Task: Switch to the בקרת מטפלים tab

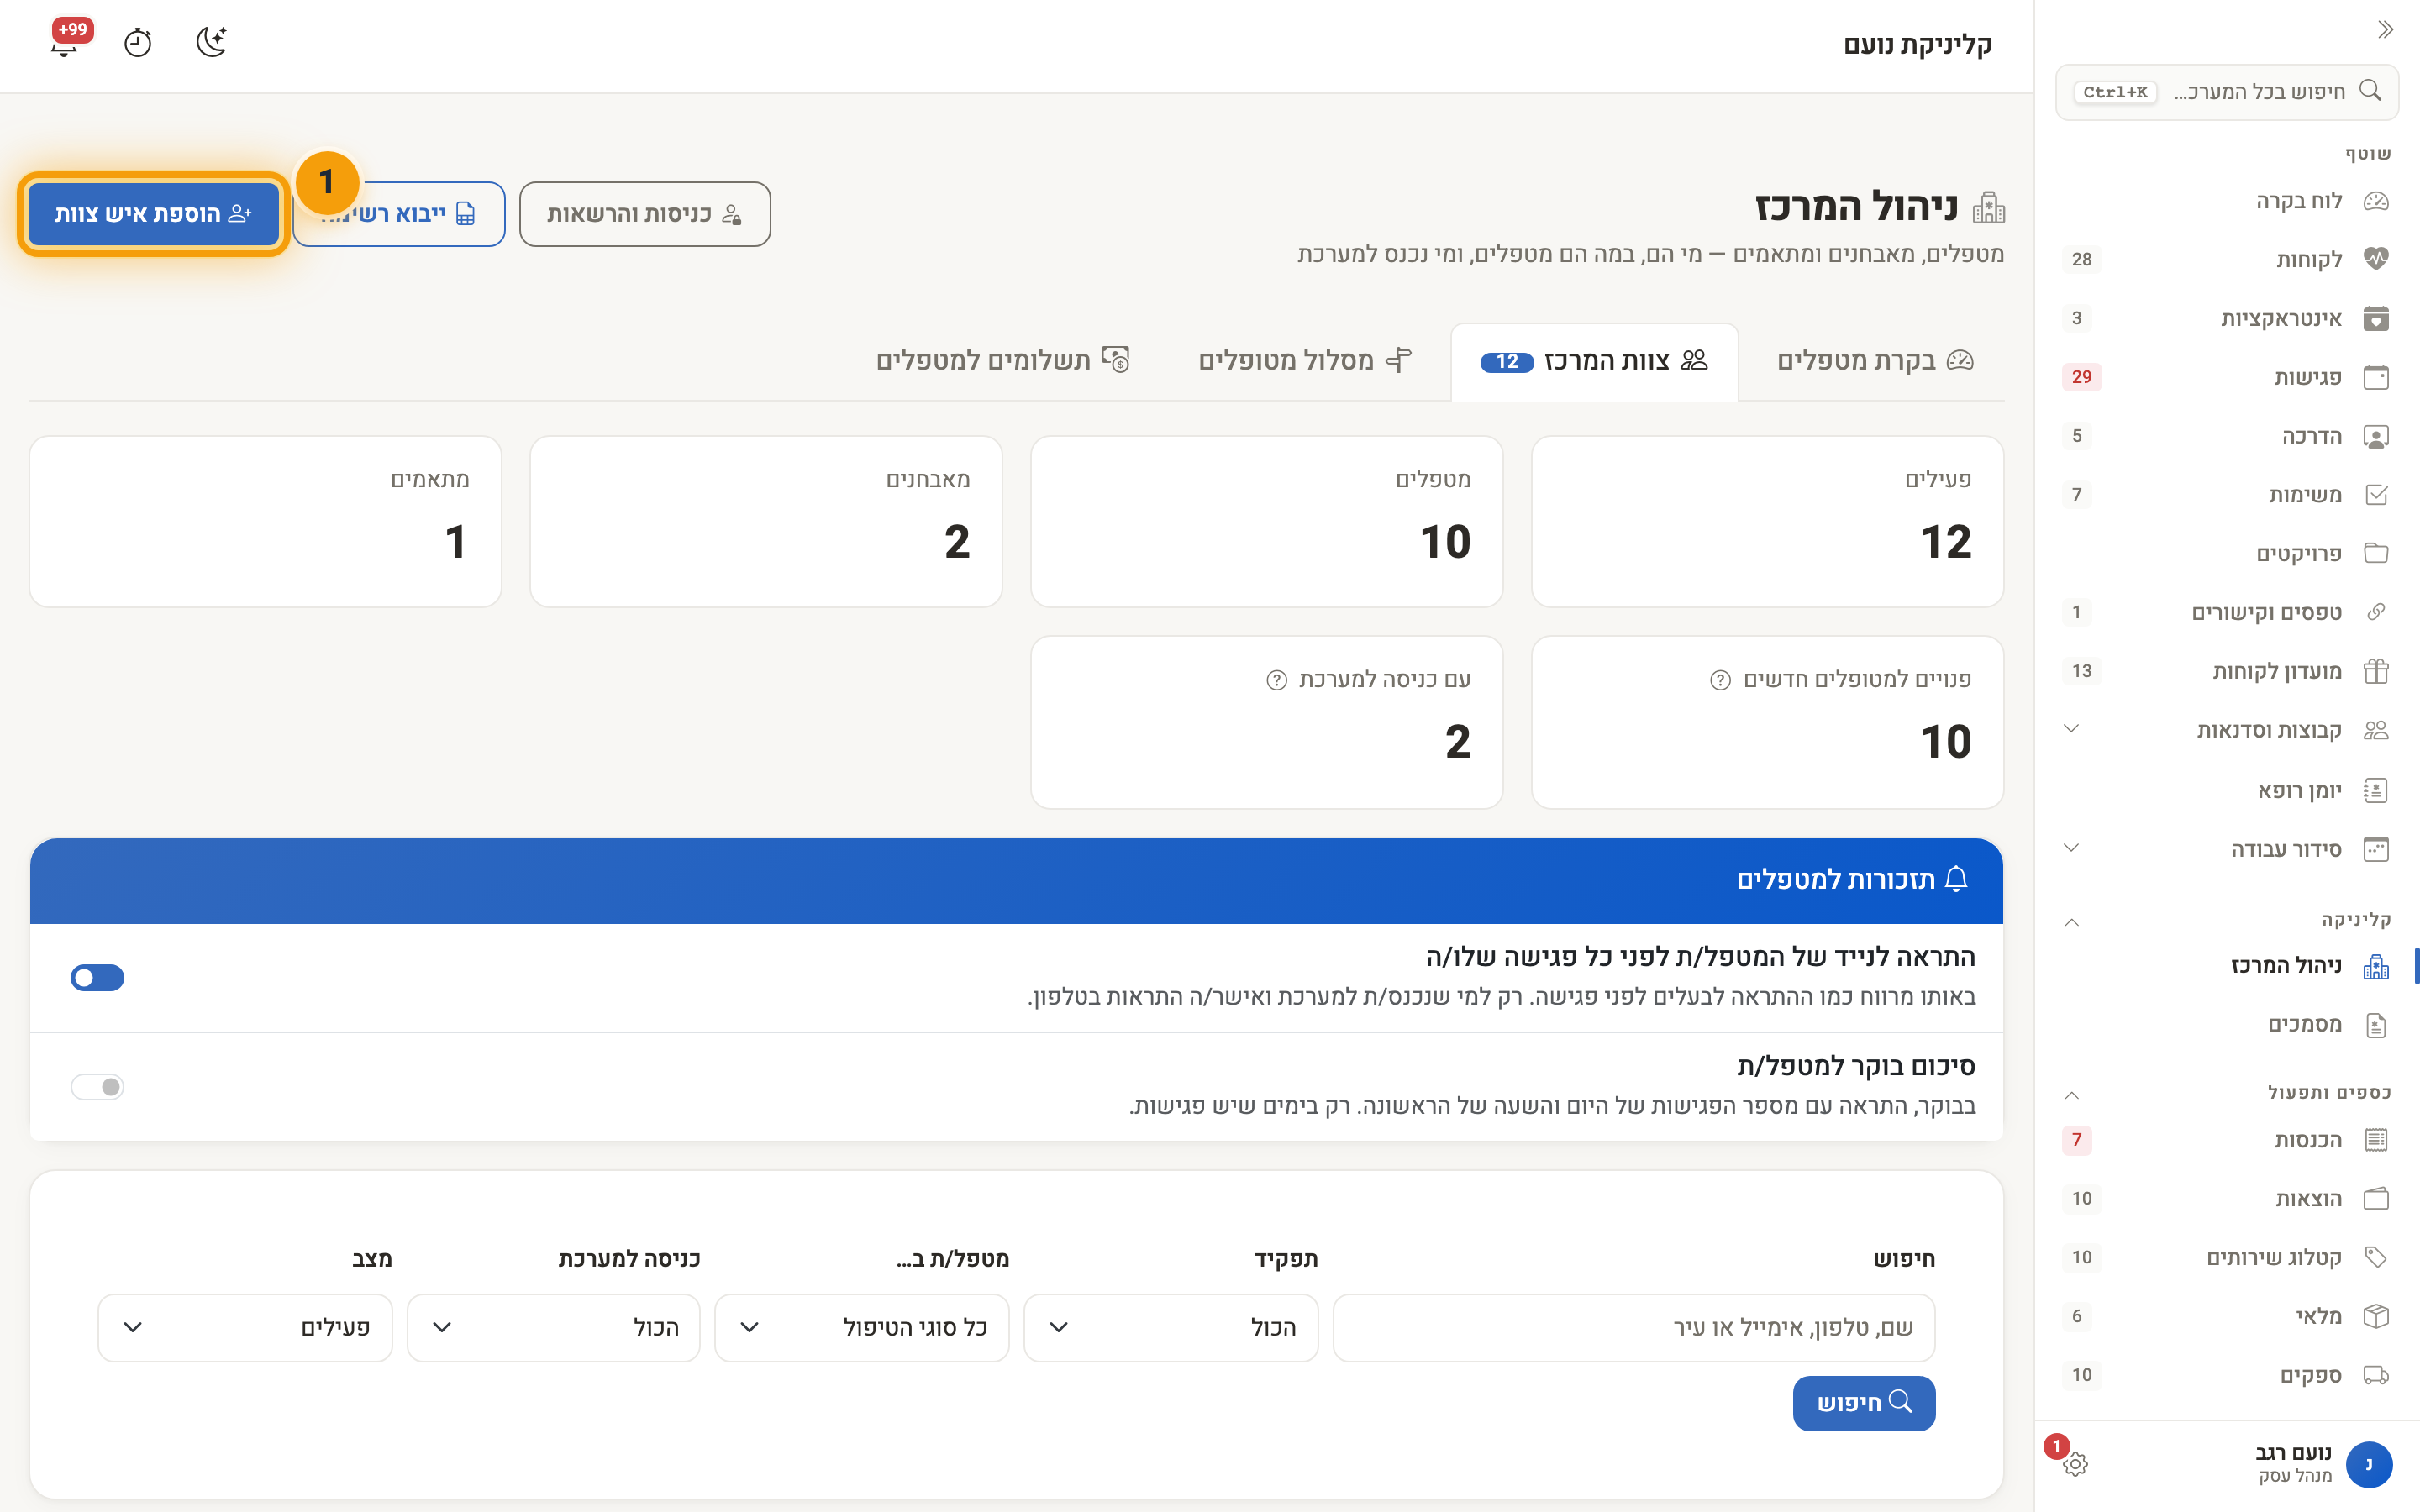Action: [x=1874, y=361]
